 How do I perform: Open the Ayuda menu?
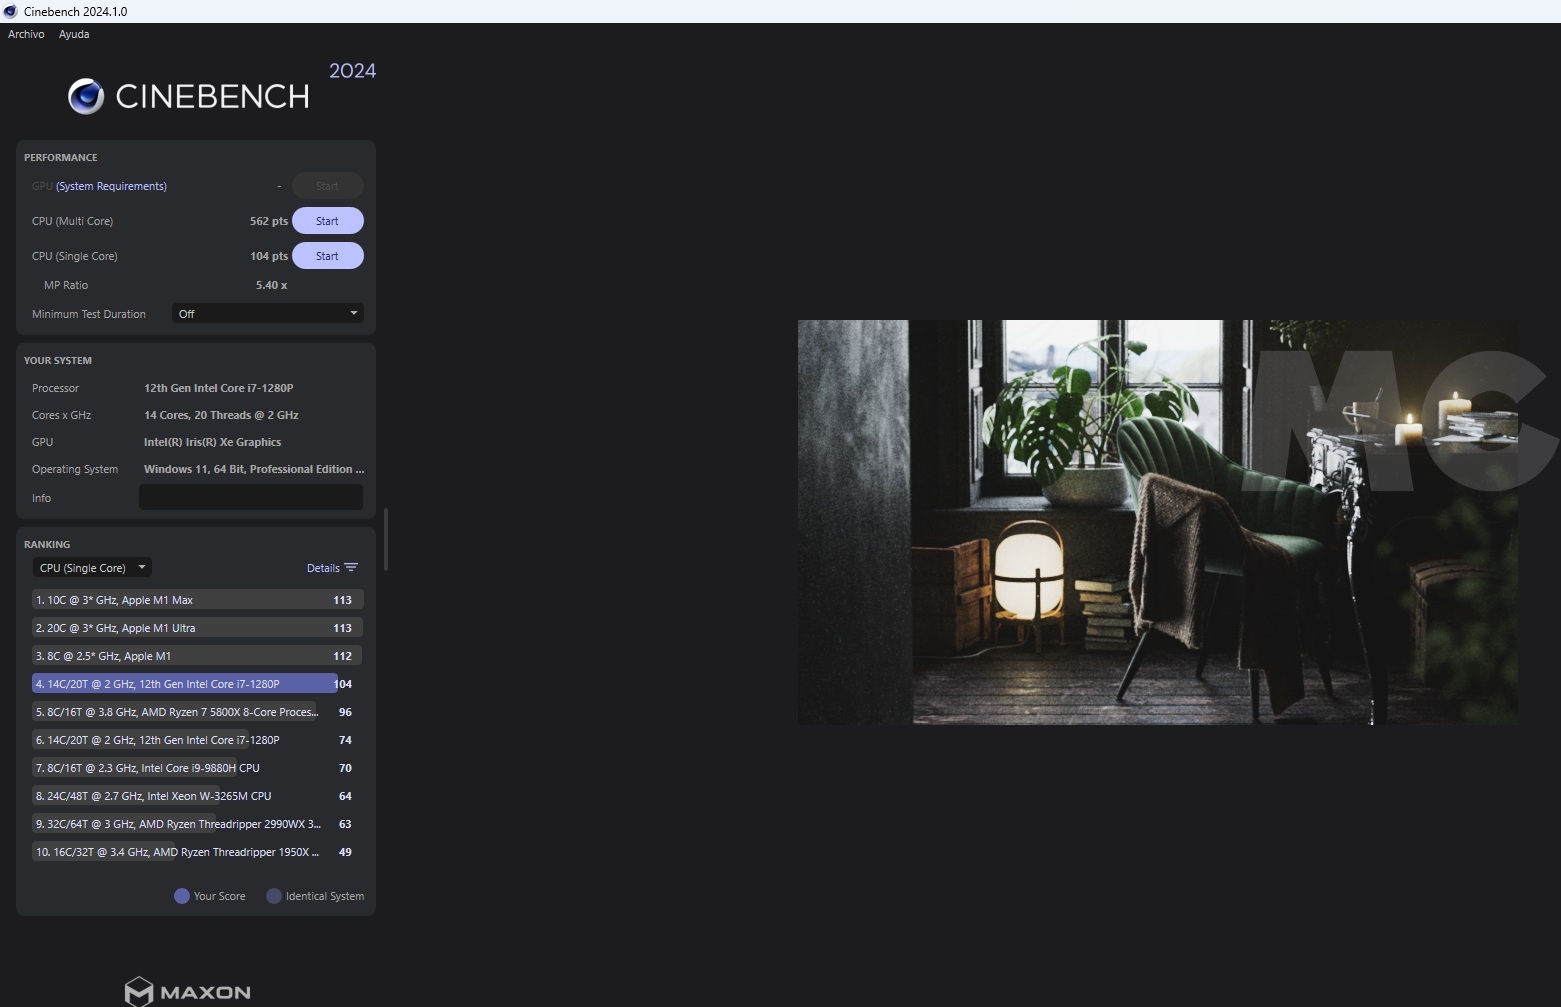pyautogui.click(x=73, y=33)
